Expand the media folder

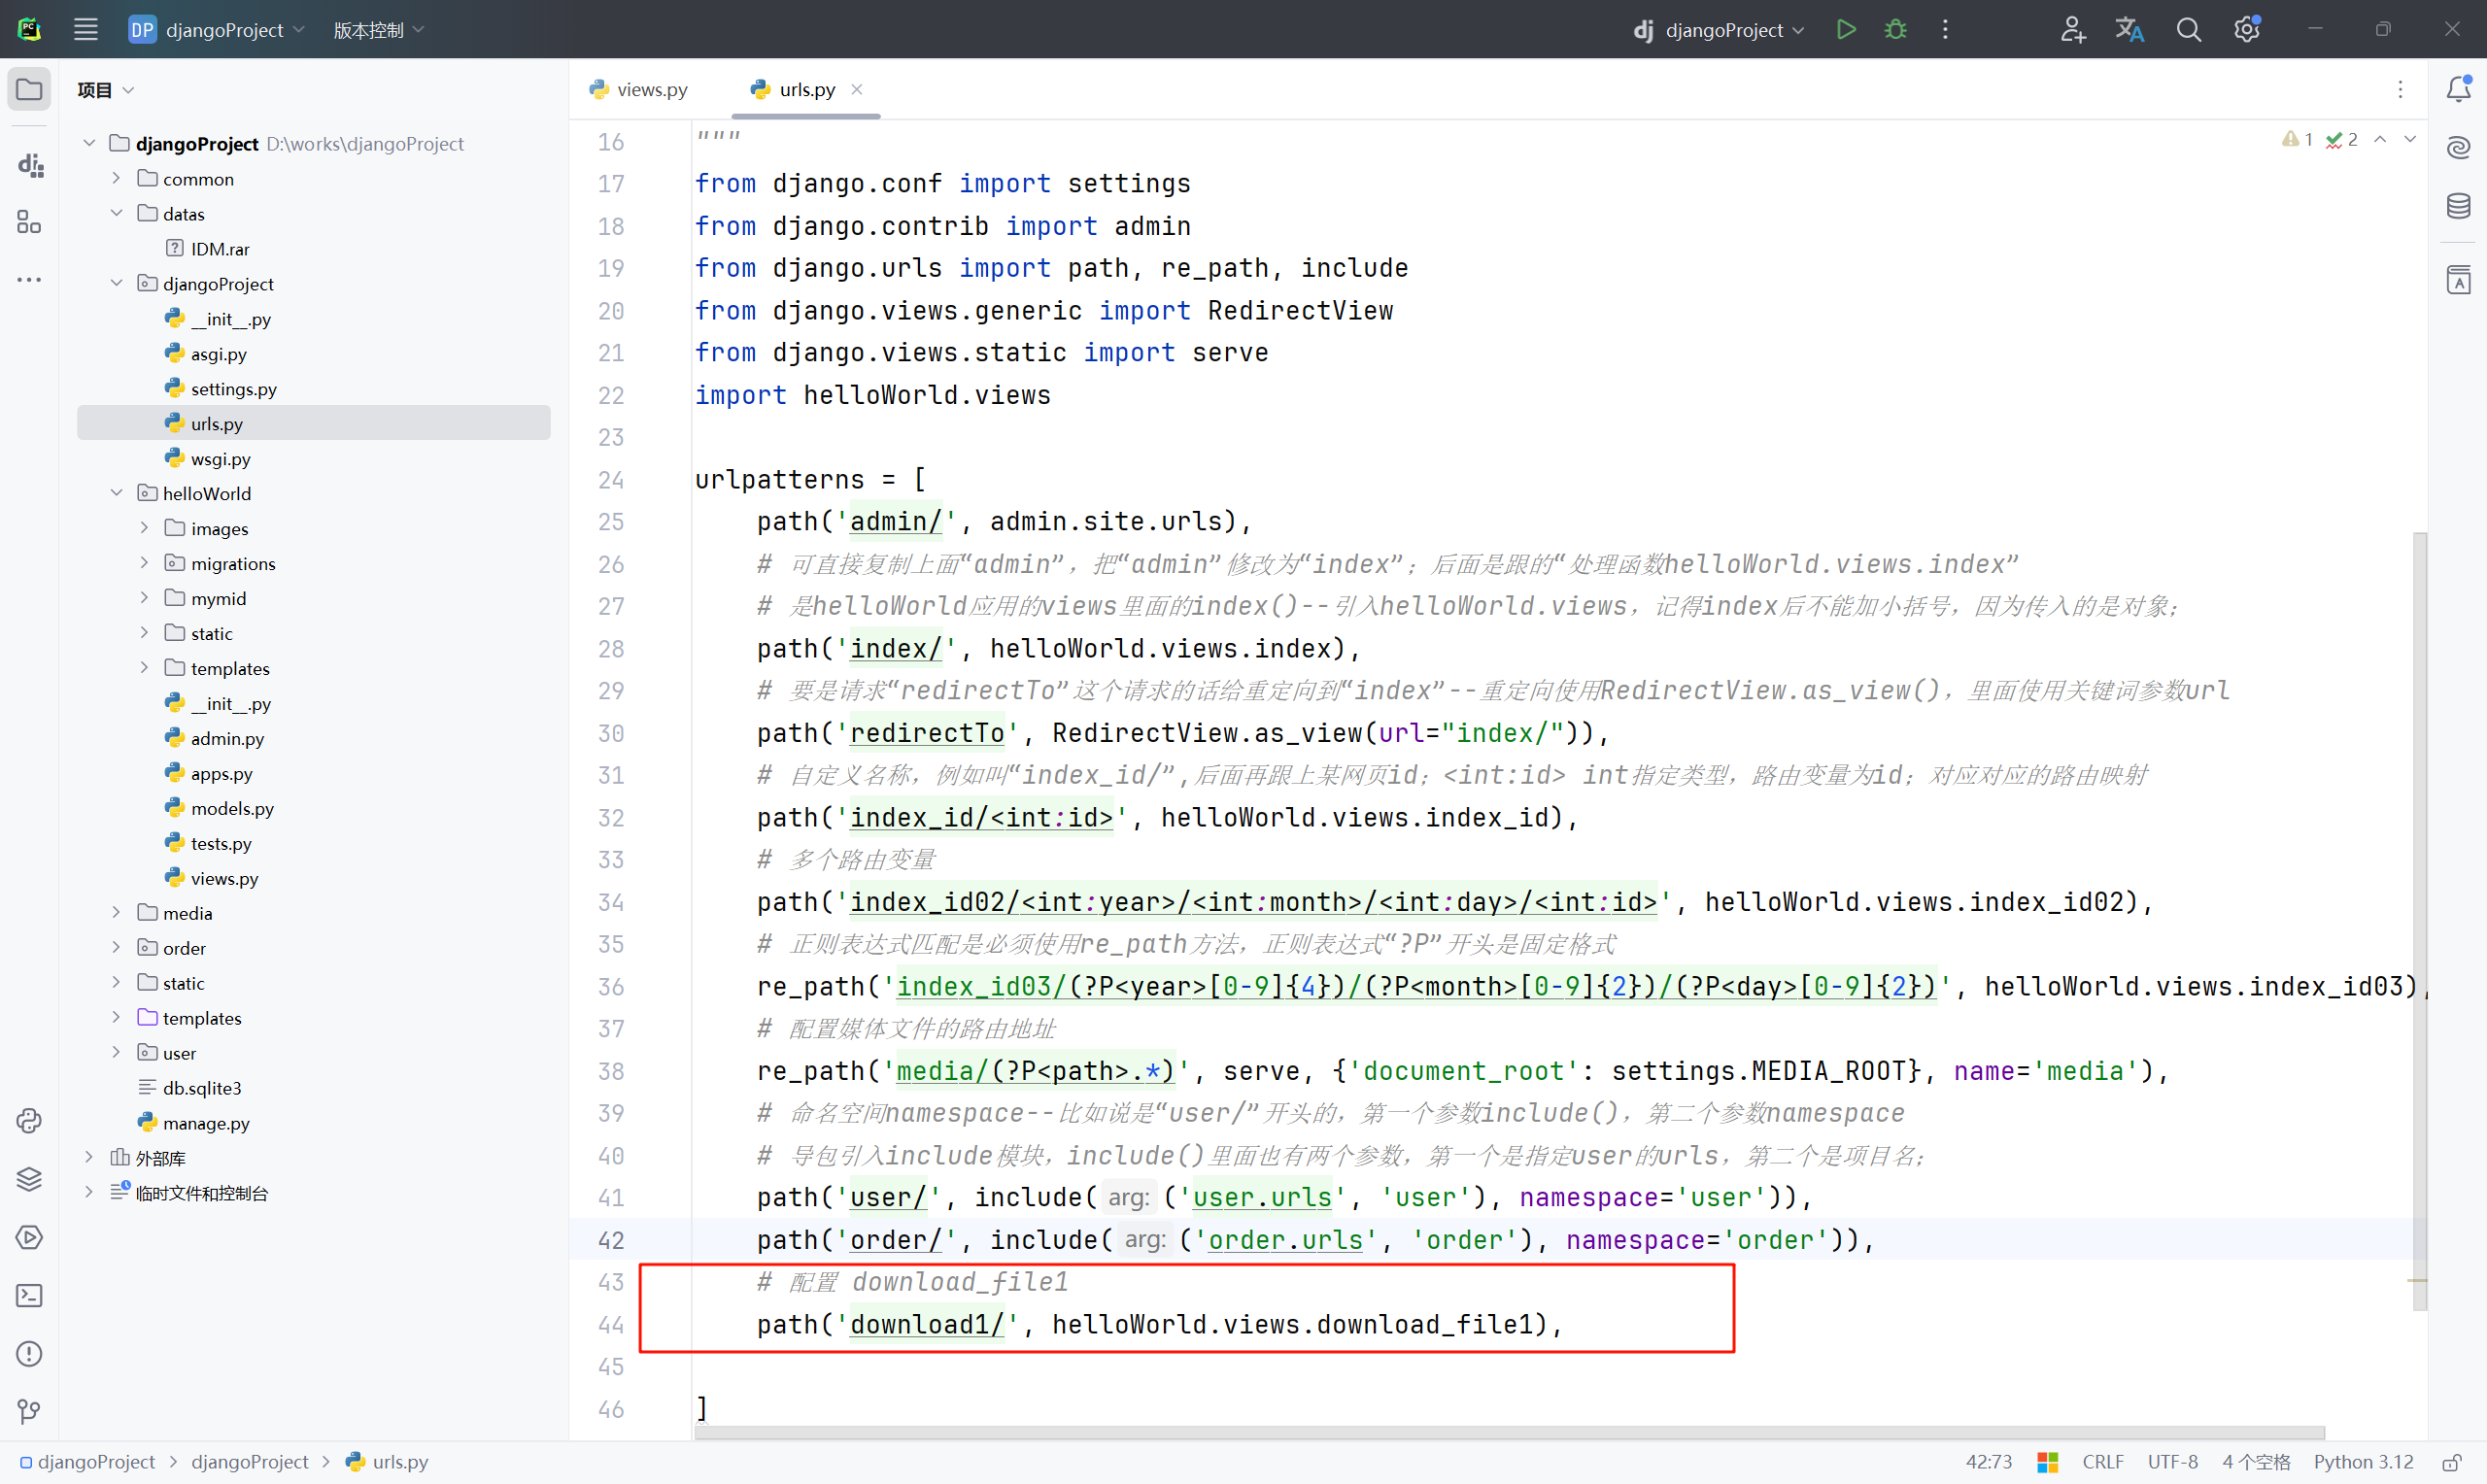point(116,913)
